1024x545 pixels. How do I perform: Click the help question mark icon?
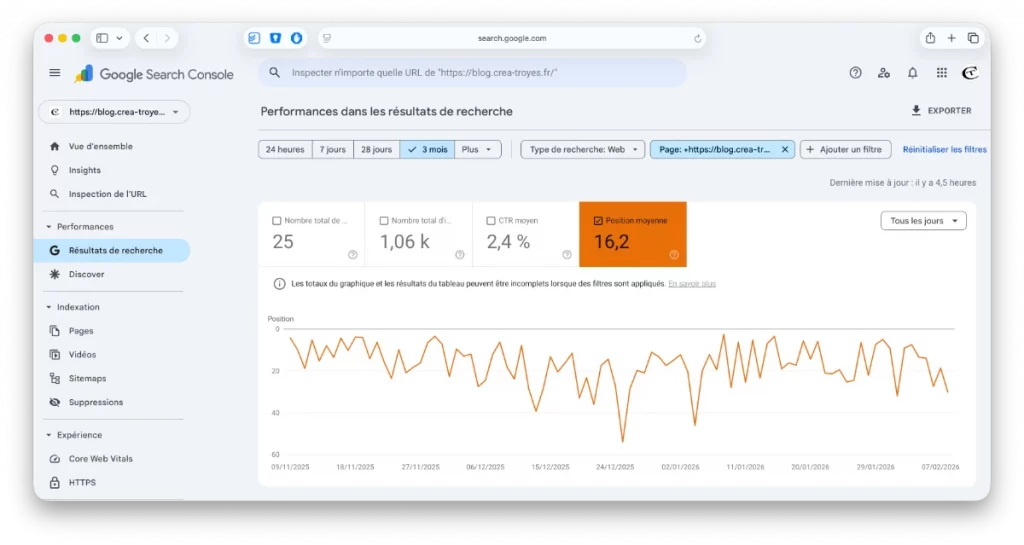855,73
